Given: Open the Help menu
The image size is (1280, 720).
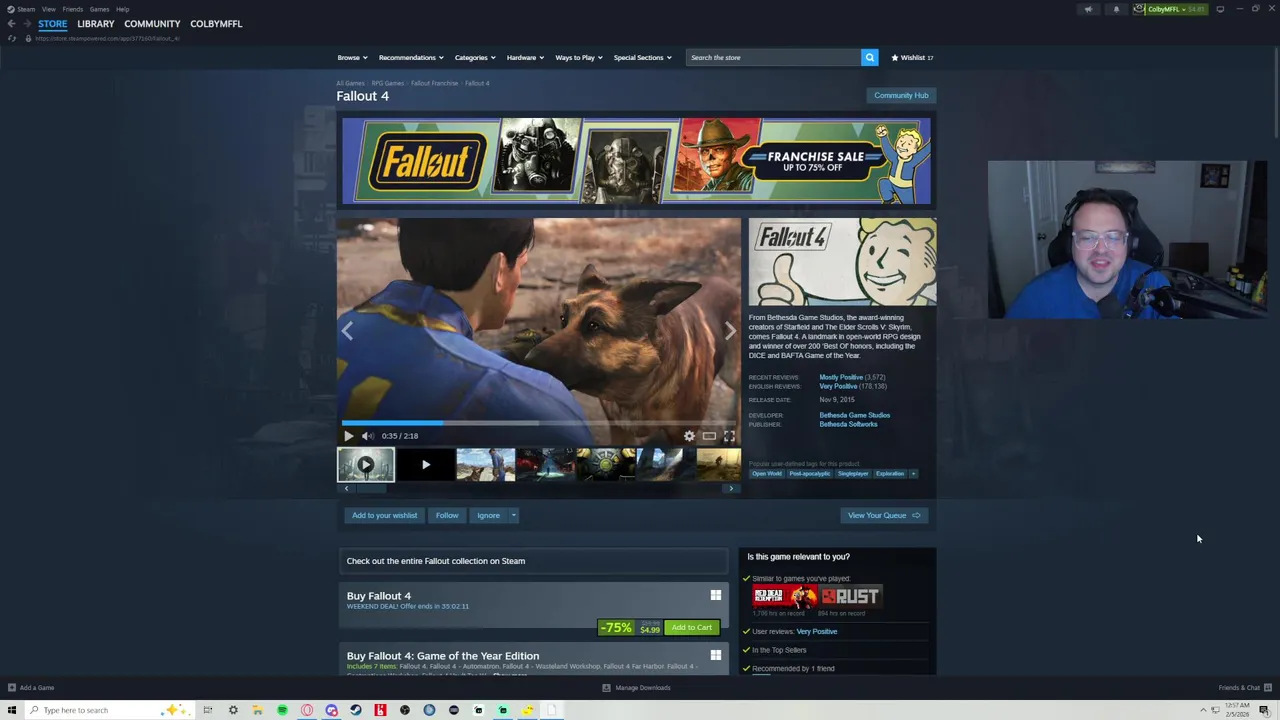Looking at the screenshot, I should point(122,9).
